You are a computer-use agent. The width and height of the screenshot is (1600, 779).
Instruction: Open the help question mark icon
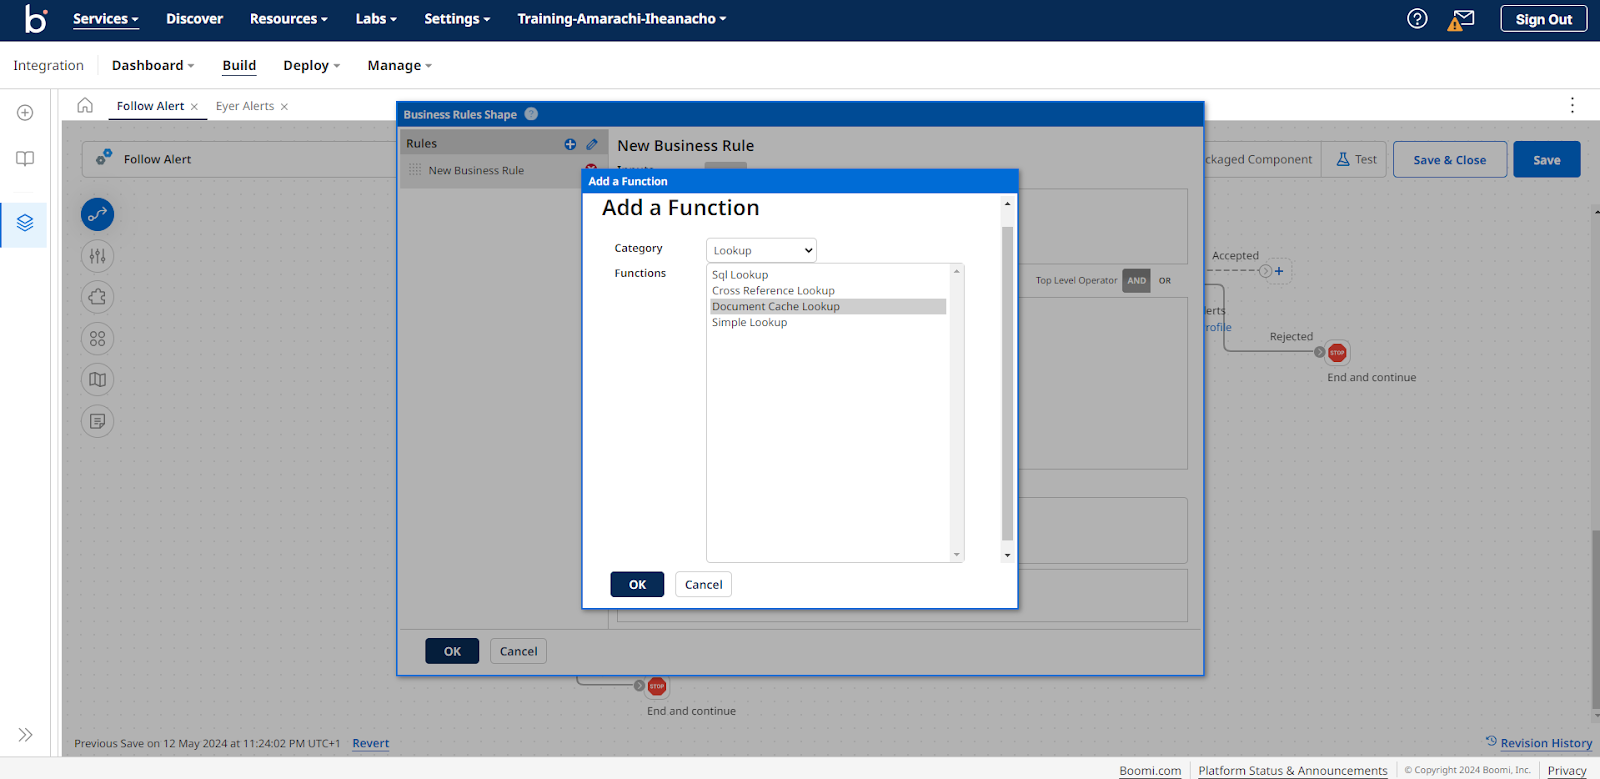coord(1417,19)
